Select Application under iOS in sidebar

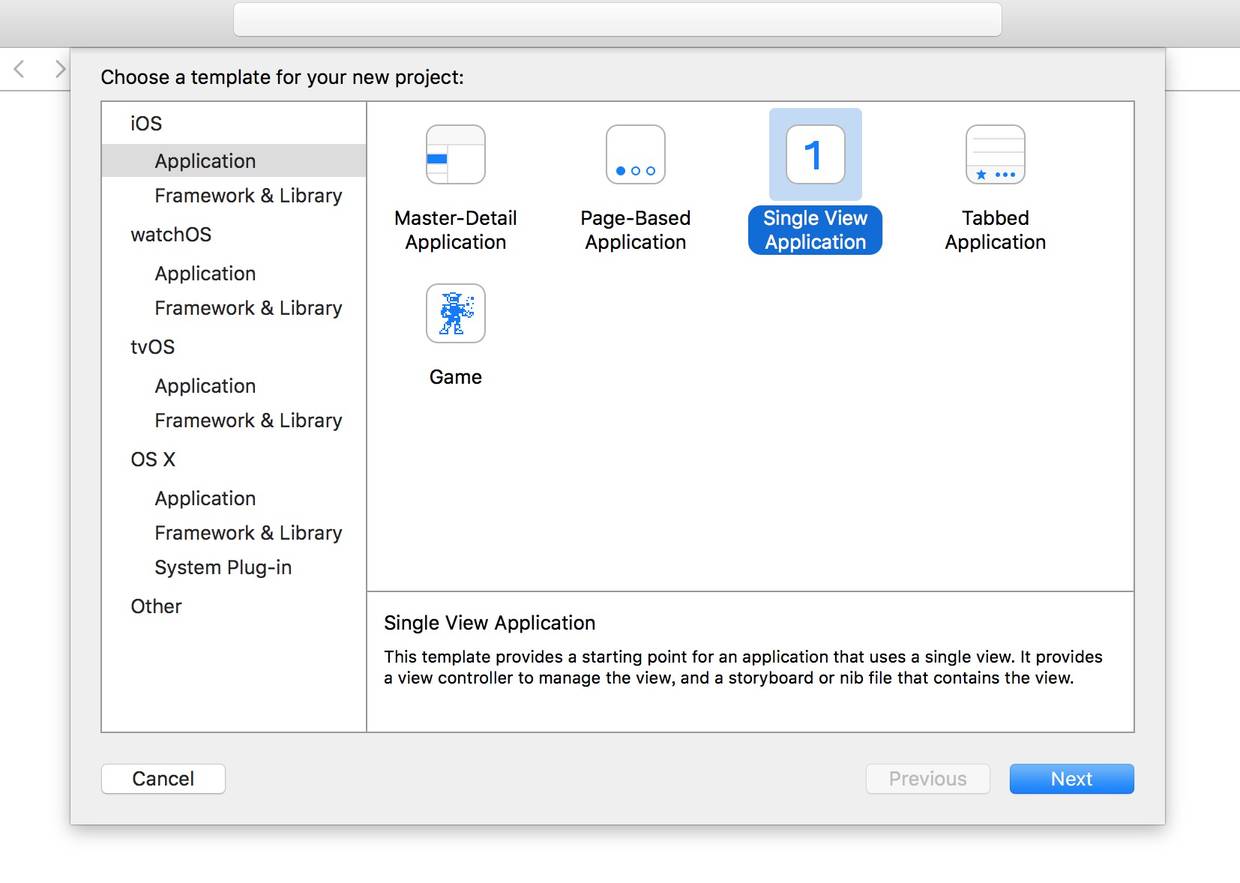coord(205,161)
